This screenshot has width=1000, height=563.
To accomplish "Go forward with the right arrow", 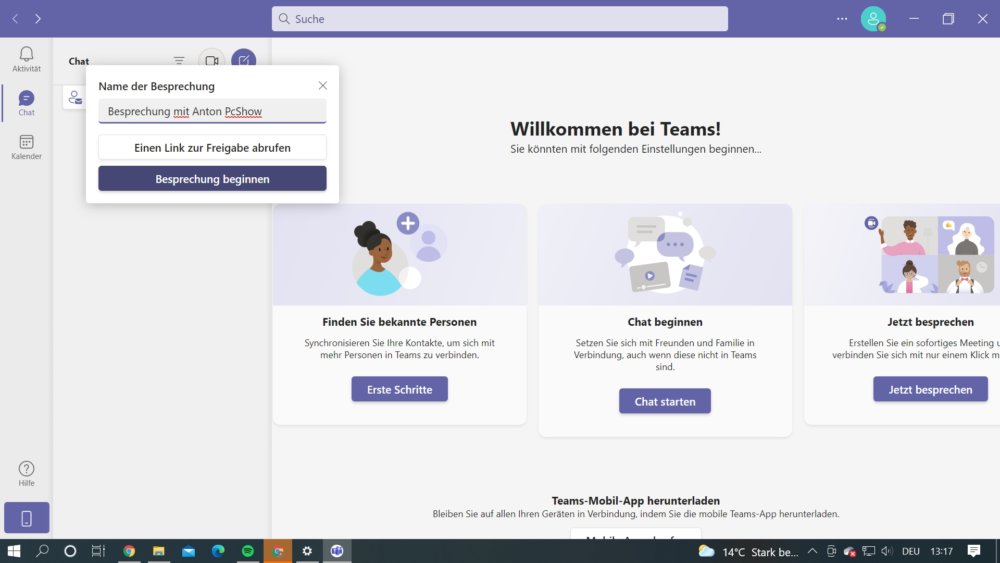I will tap(38, 18).
